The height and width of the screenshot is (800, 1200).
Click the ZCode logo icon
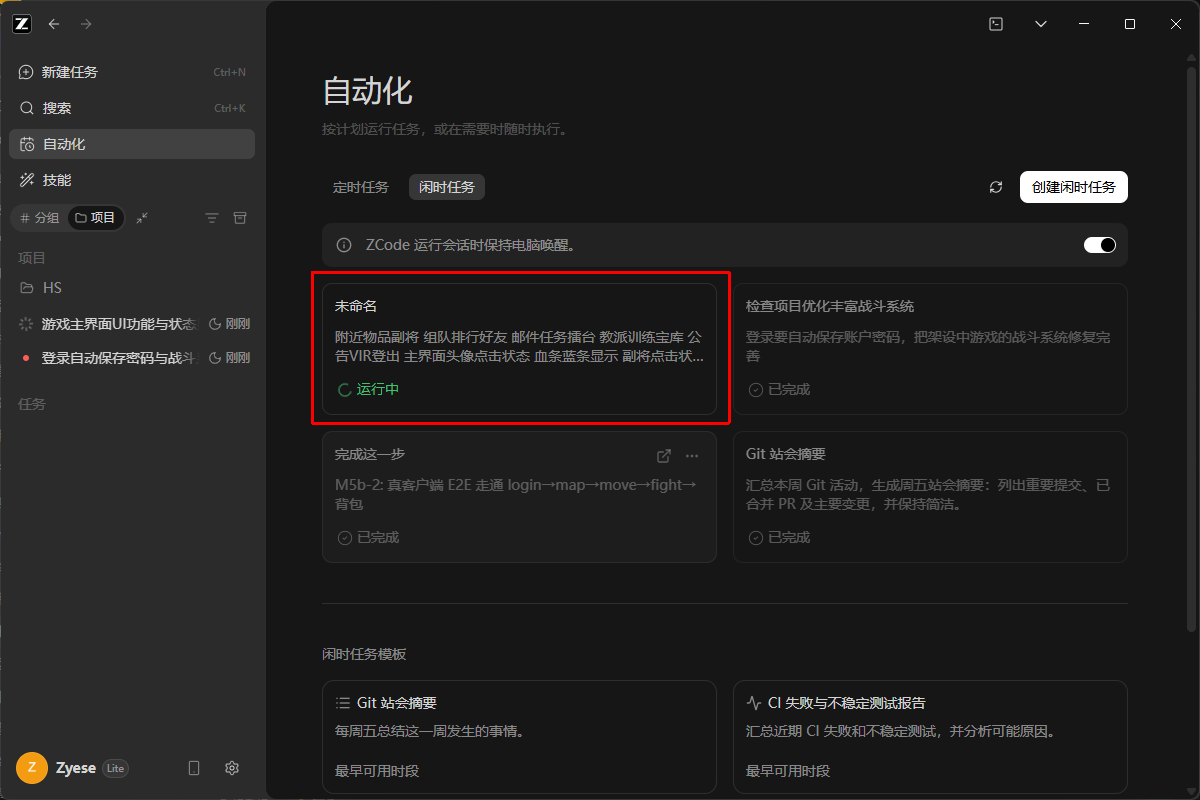tap(22, 24)
